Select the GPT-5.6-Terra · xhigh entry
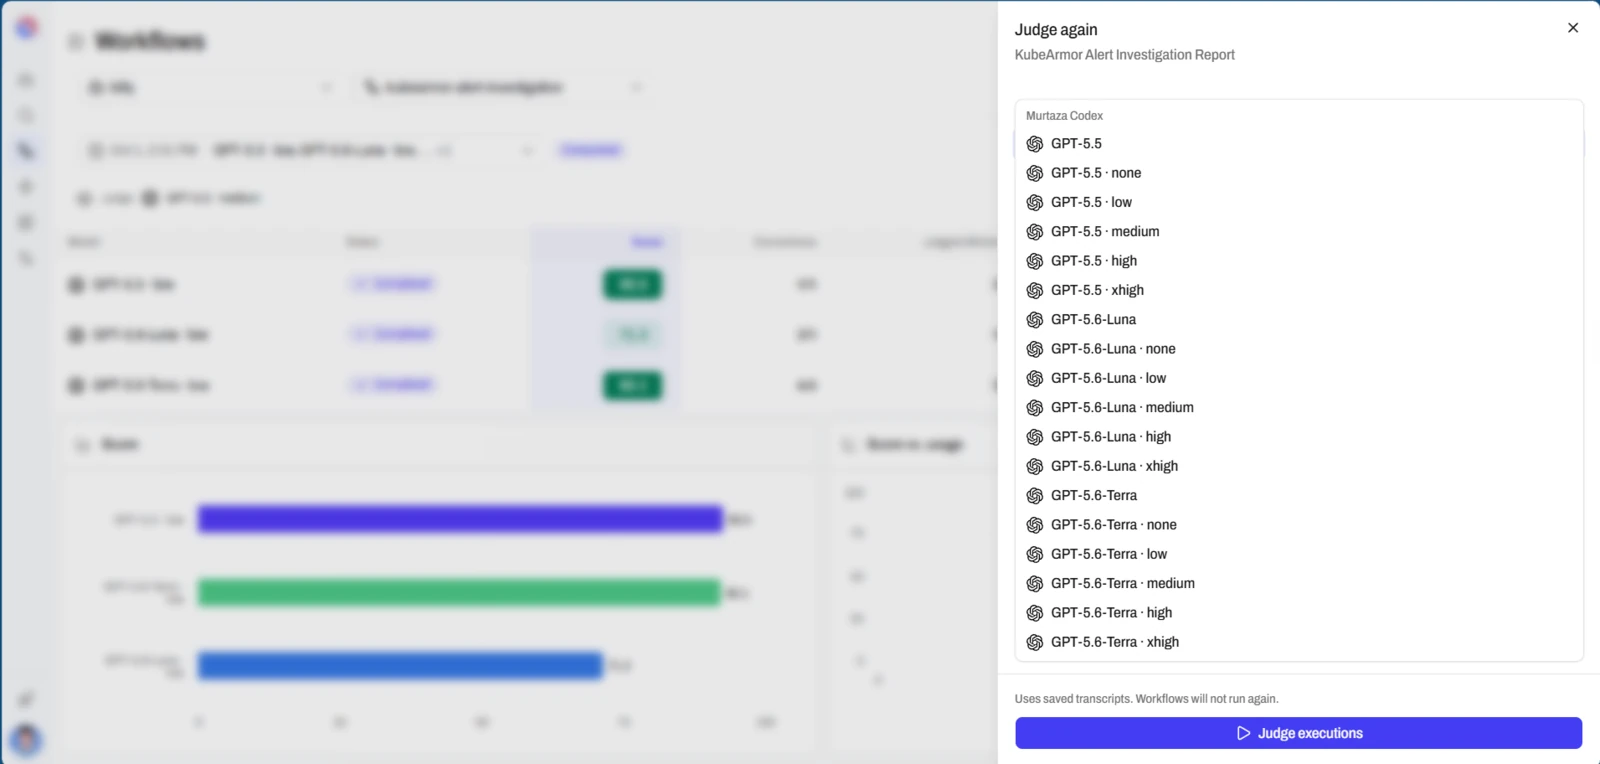 coord(1299,642)
